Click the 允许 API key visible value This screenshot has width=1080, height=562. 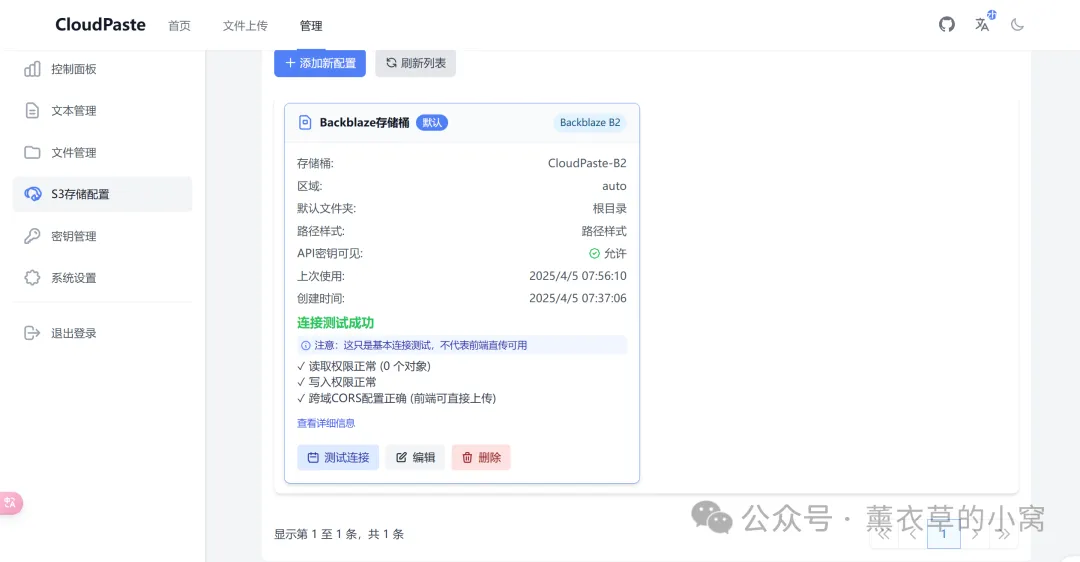coord(608,253)
